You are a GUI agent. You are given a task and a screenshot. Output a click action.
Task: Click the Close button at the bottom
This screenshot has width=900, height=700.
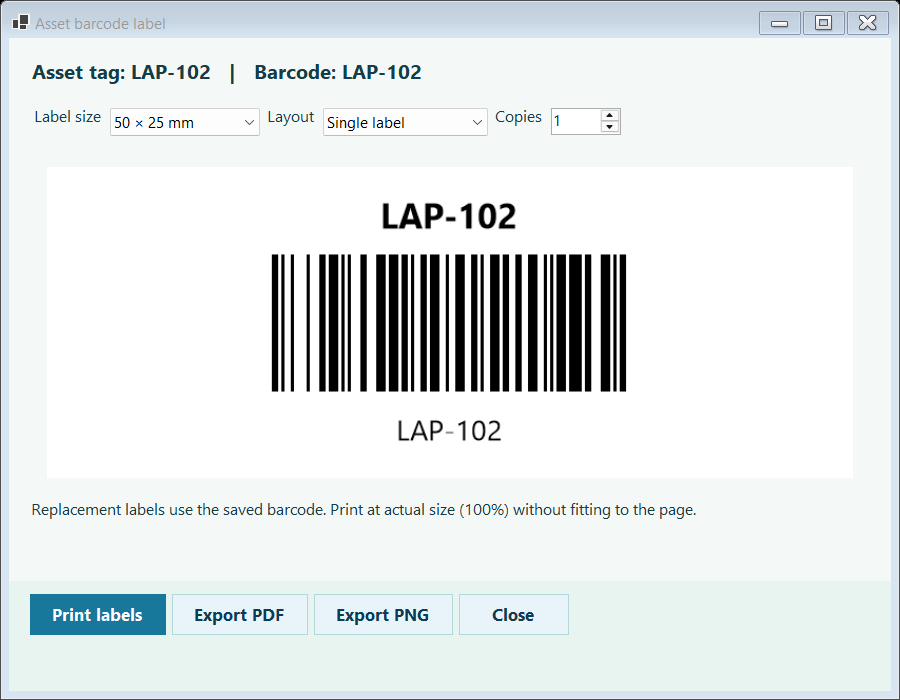tap(514, 615)
